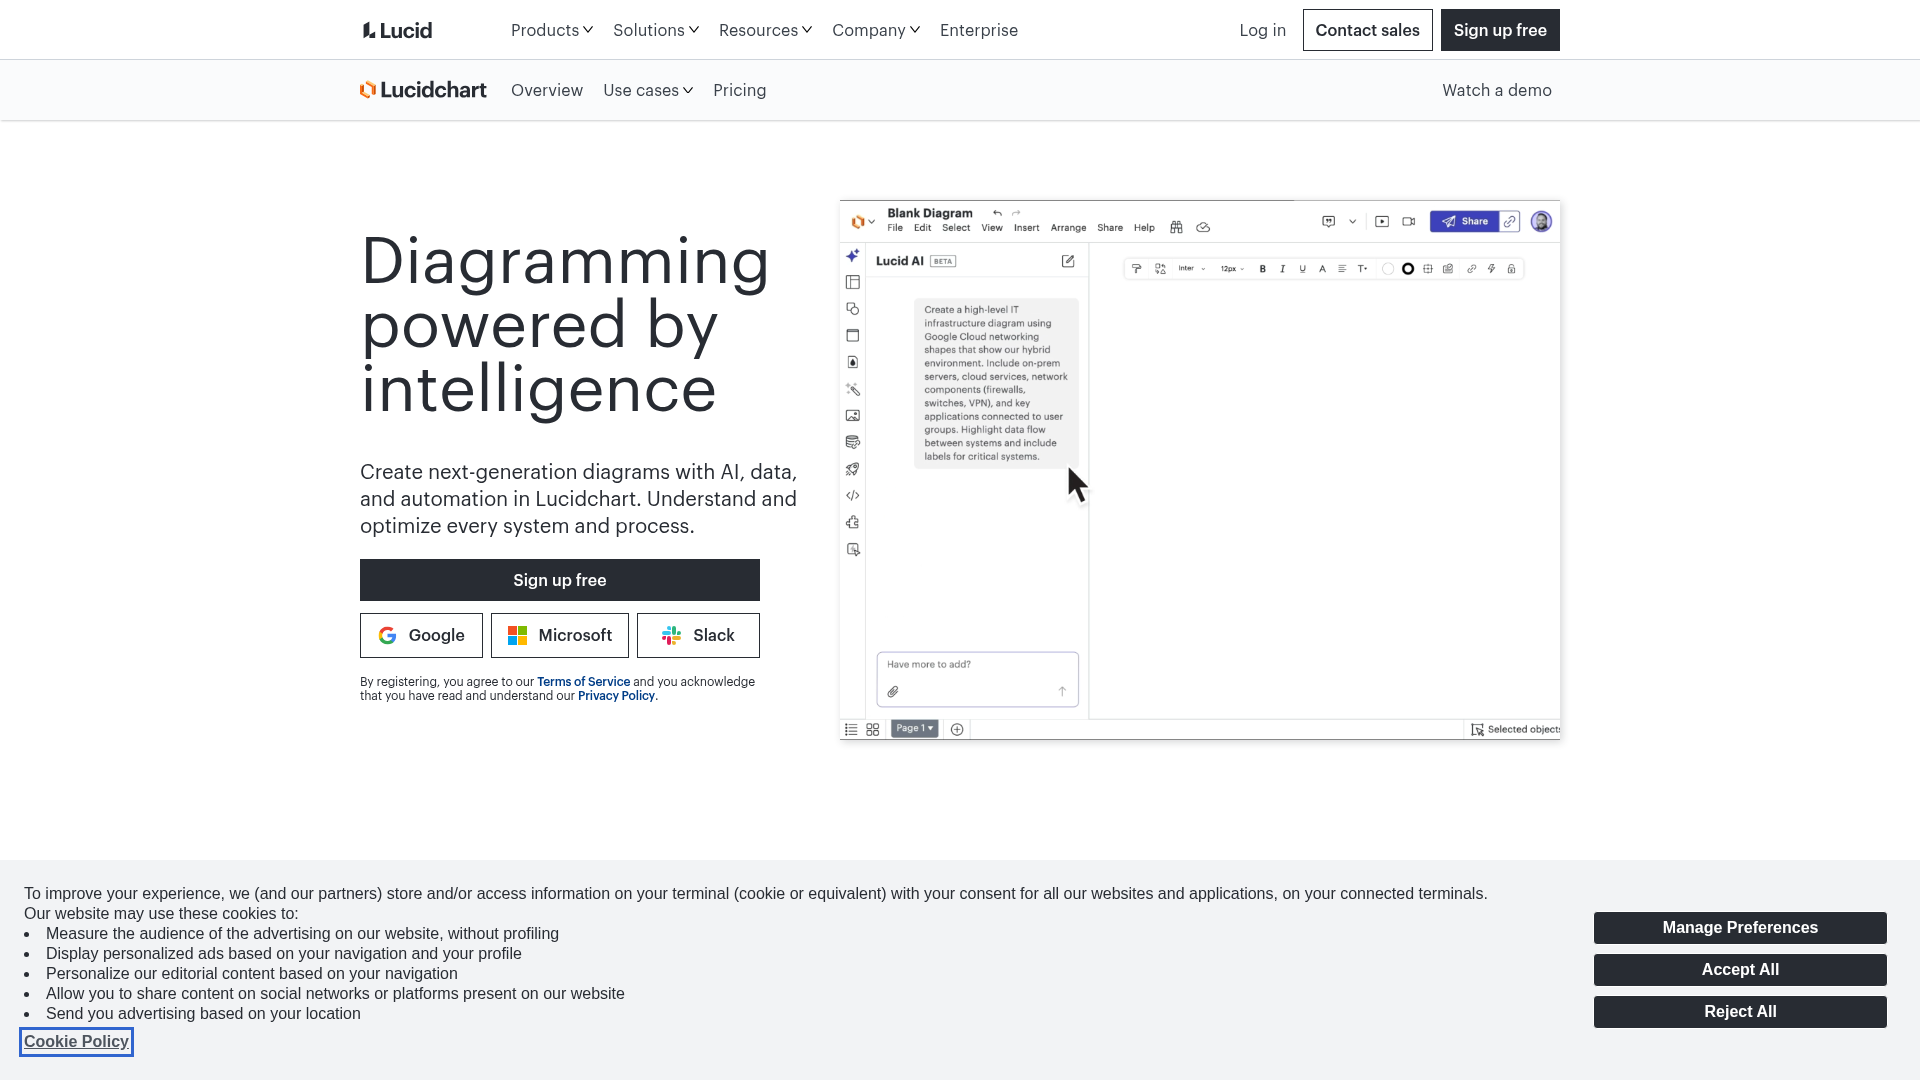Open the image insert icon in sidebar
Image resolution: width=1920 pixels, height=1080 pixels.
pyautogui.click(x=852, y=416)
